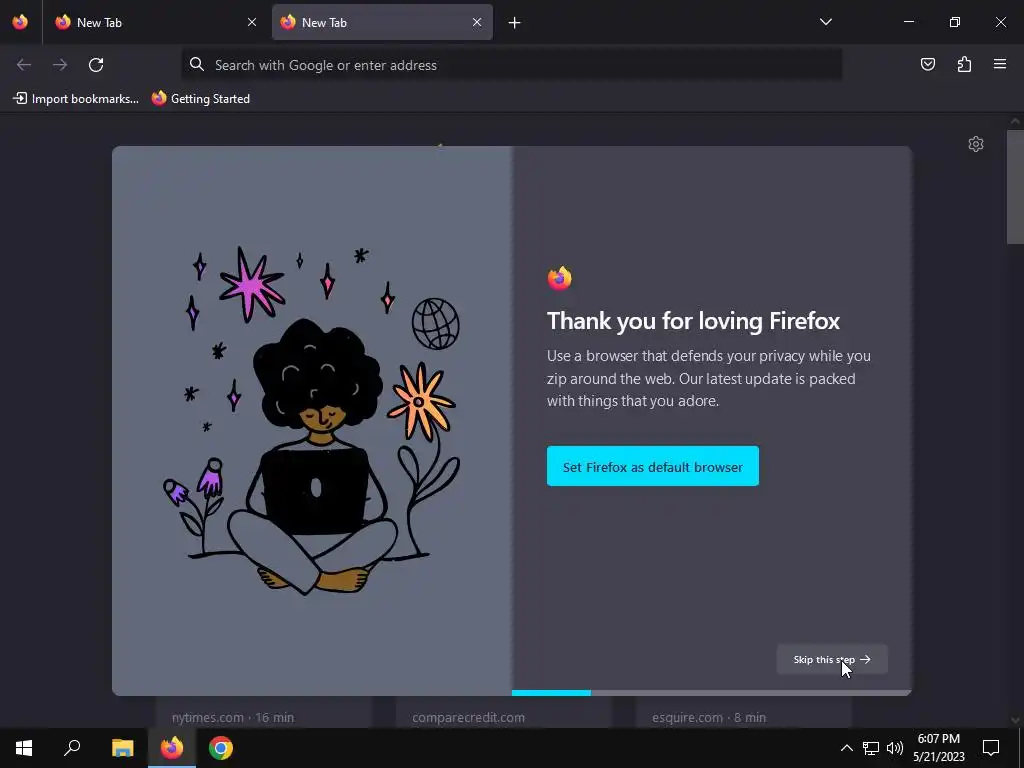Focus the Search with Google address bar
This screenshot has width=1024, height=768.
511,65
